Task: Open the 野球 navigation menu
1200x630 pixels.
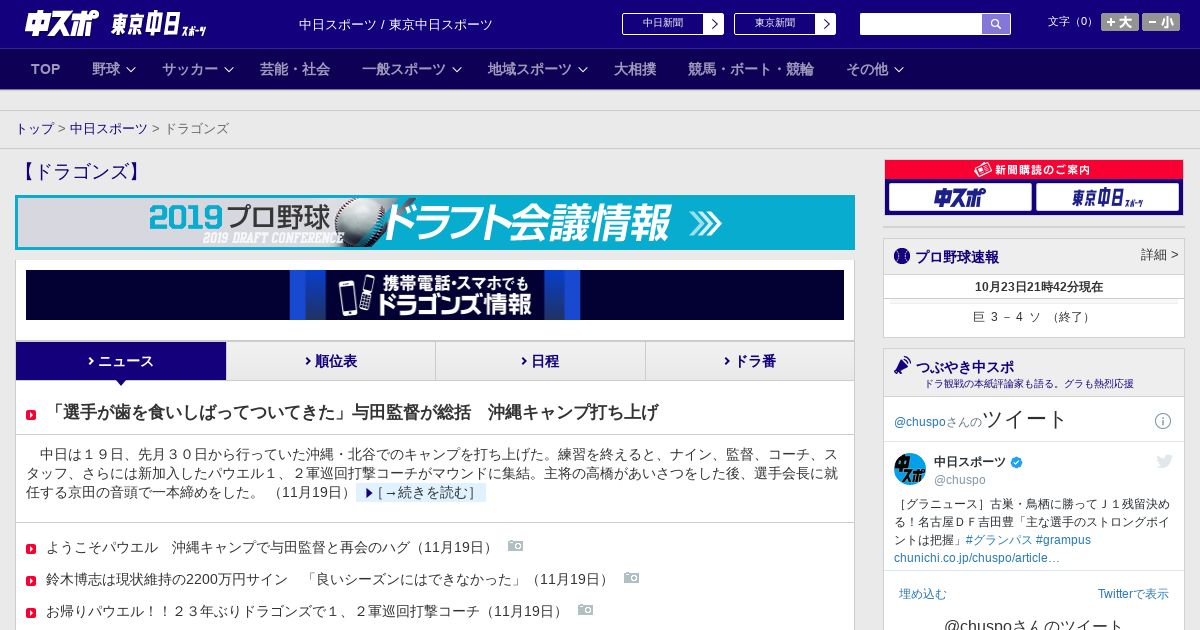Action: [106, 69]
